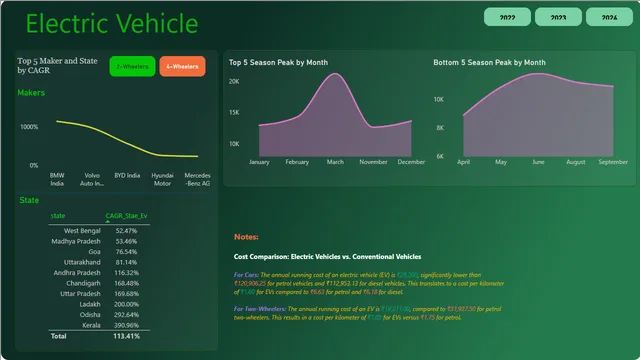
Task: Click the BMW India axis label
Action: click(57, 179)
